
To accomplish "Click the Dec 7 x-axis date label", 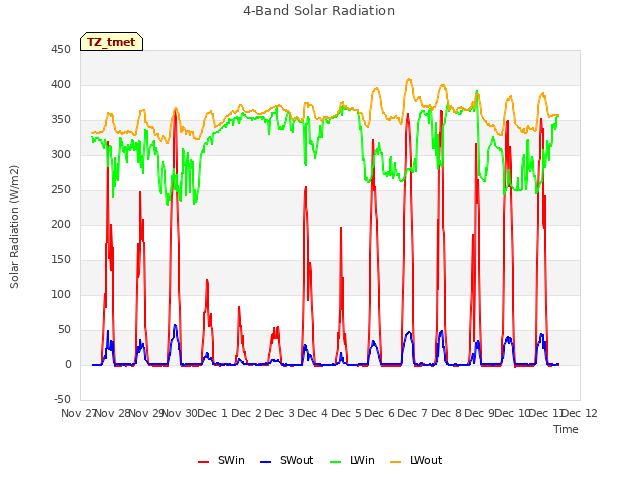I will click(413, 413).
